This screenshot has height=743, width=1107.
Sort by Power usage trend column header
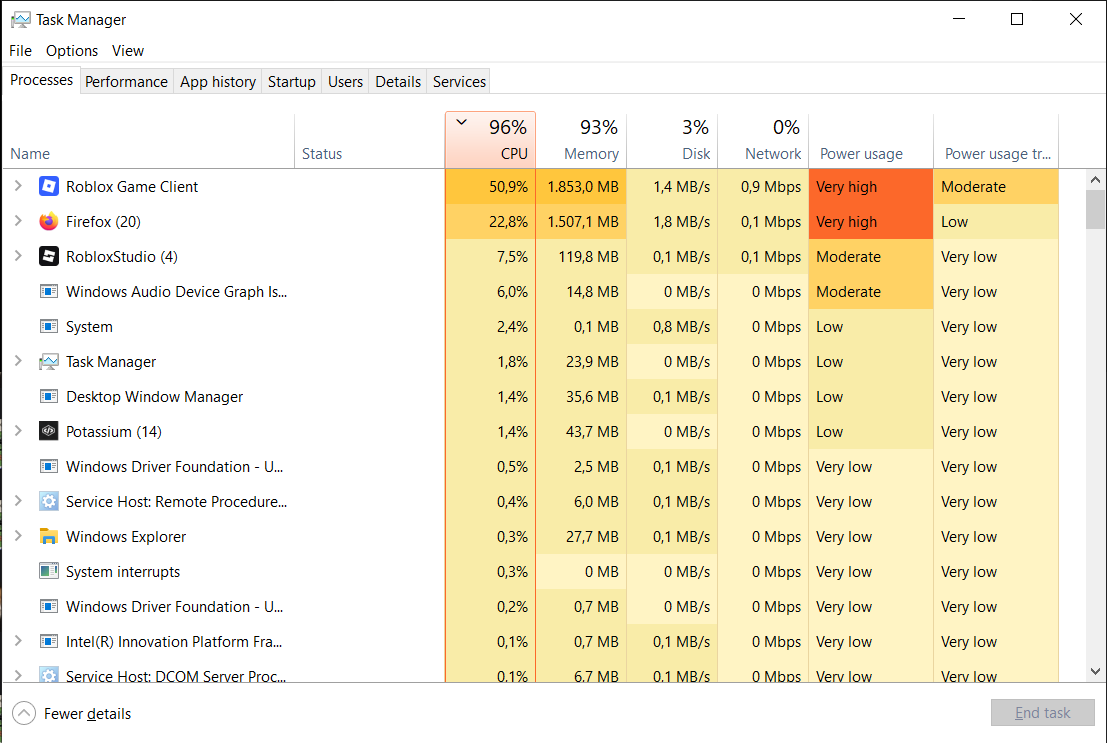pyautogui.click(x=996, y=141)
